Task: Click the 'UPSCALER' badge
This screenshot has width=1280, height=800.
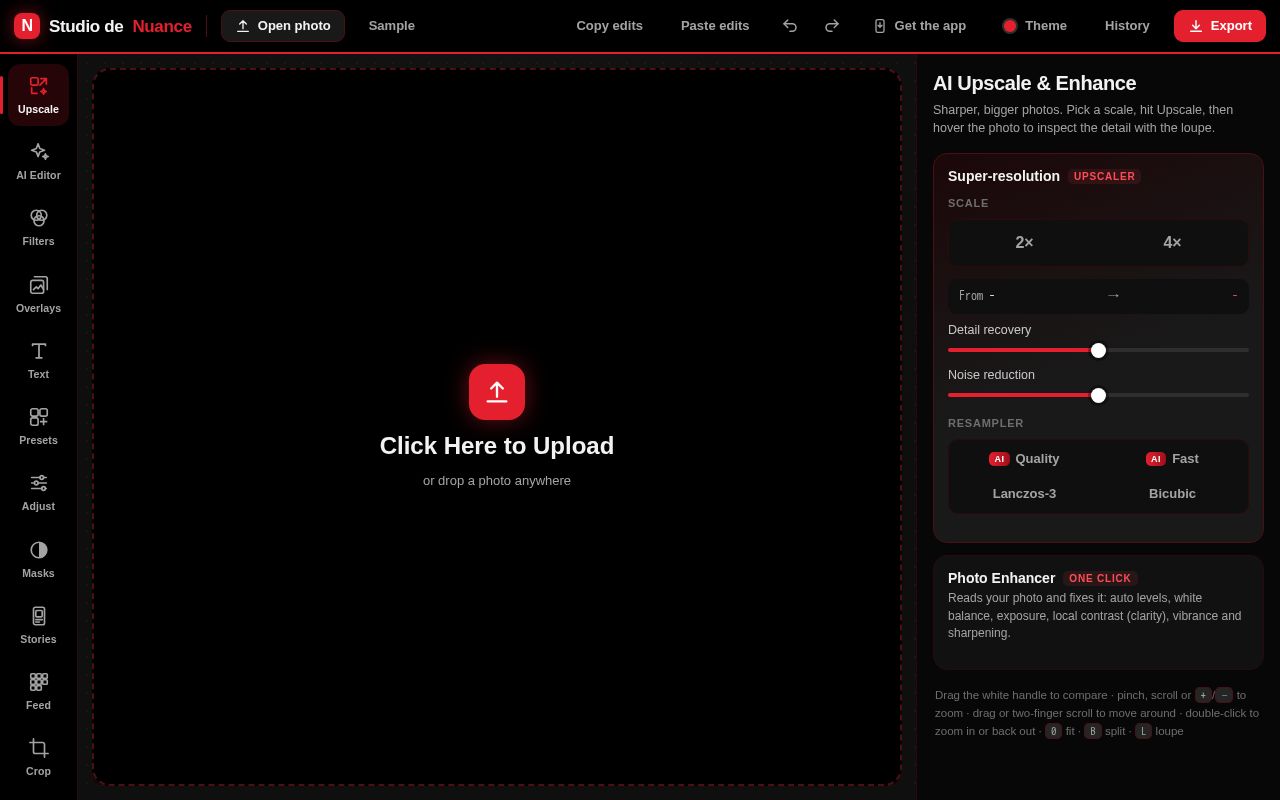Action: (x=1105, y=176)
